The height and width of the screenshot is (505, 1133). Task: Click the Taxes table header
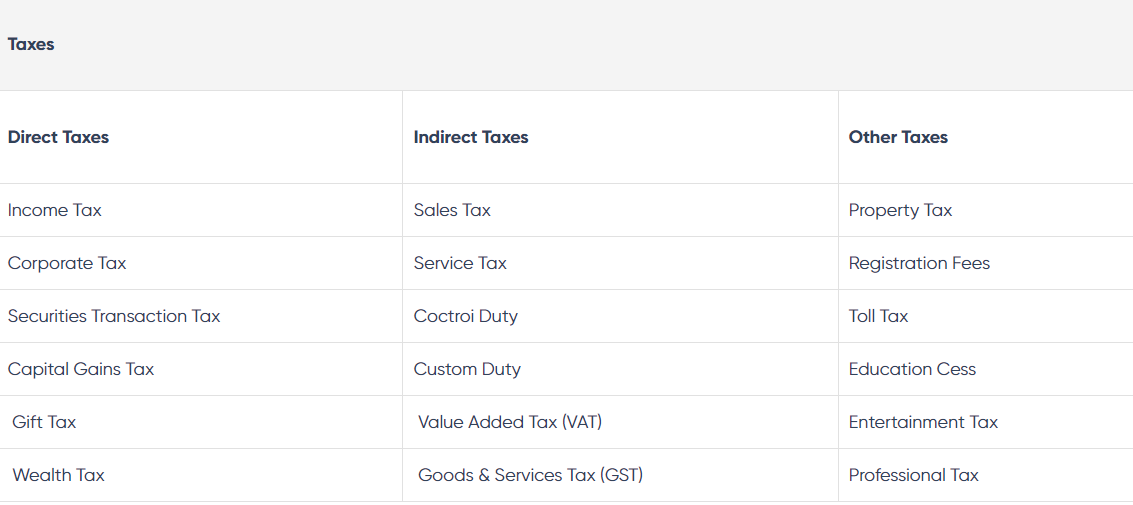31,44
